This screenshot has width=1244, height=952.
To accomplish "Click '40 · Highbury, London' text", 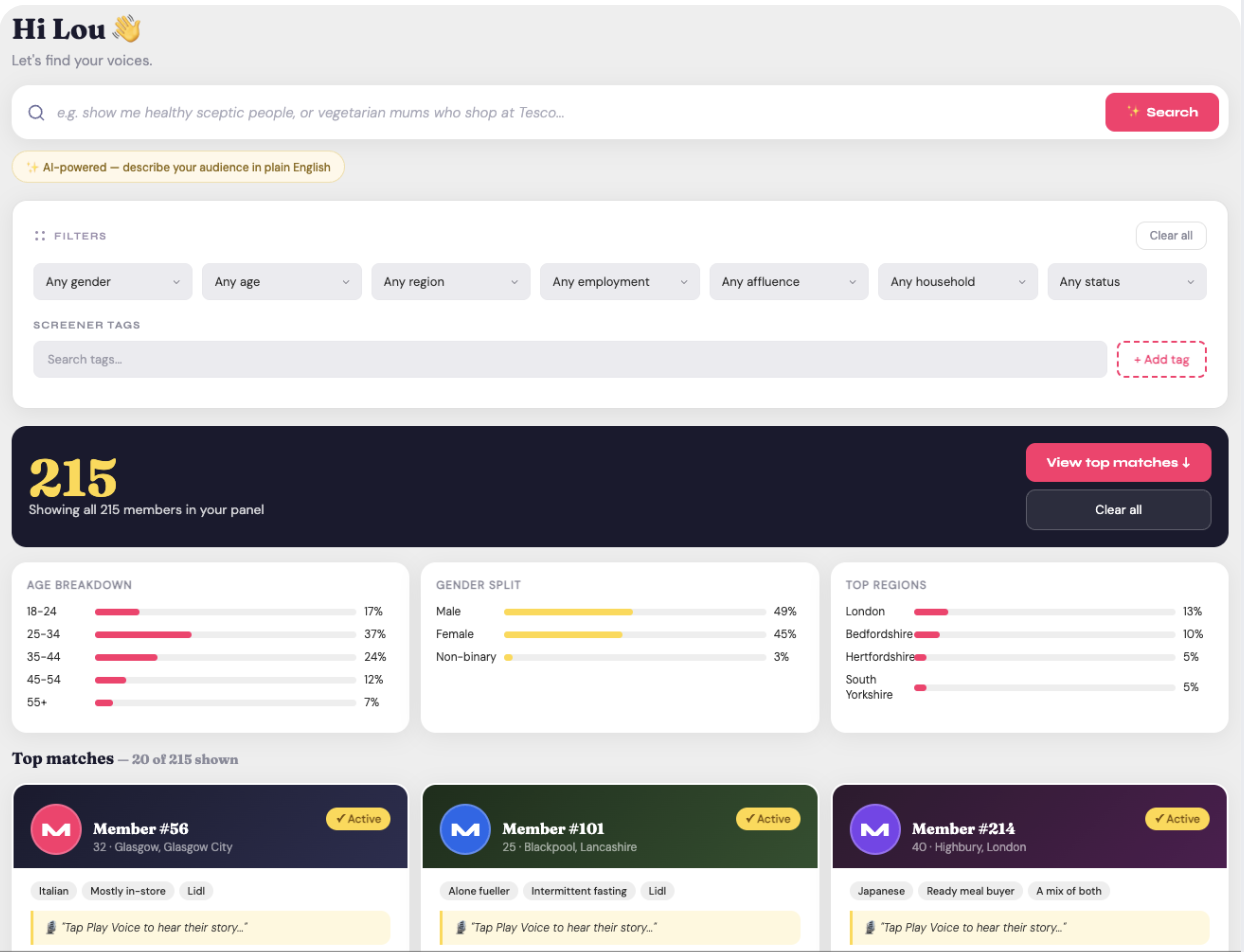I will coord(969,847).
